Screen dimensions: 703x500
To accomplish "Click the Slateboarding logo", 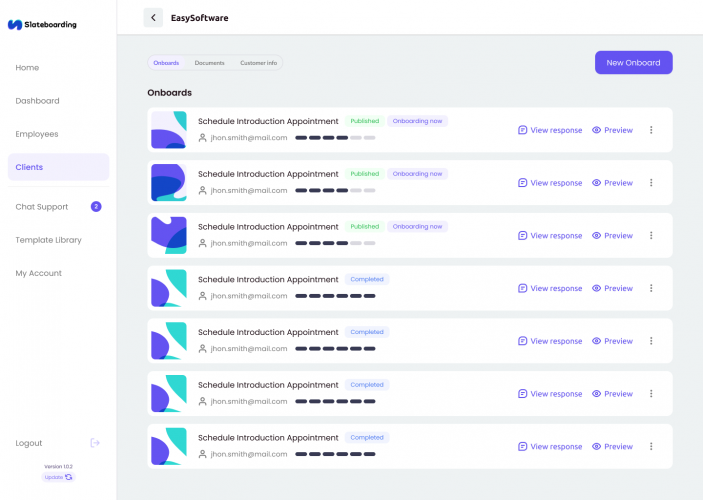I will (x=42, y=25).
